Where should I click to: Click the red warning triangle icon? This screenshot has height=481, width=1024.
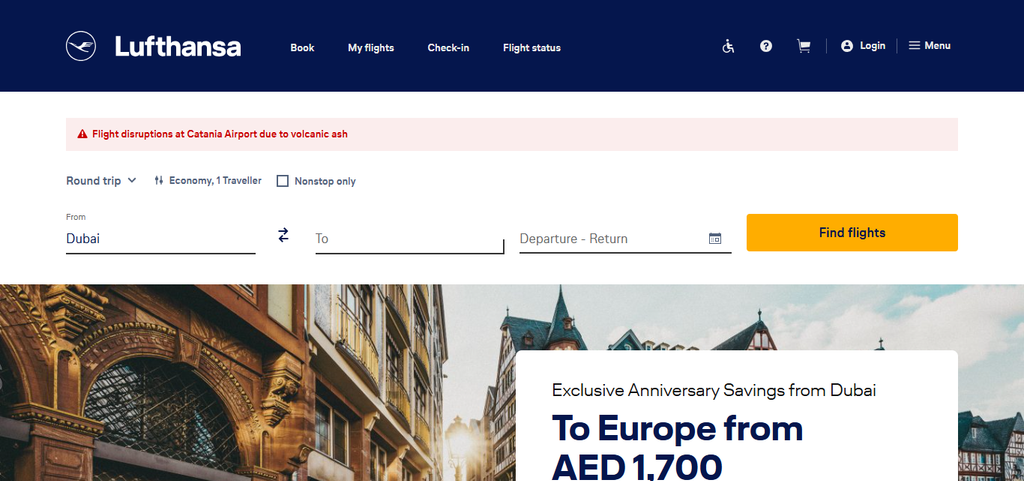click(x=82, y=134)
